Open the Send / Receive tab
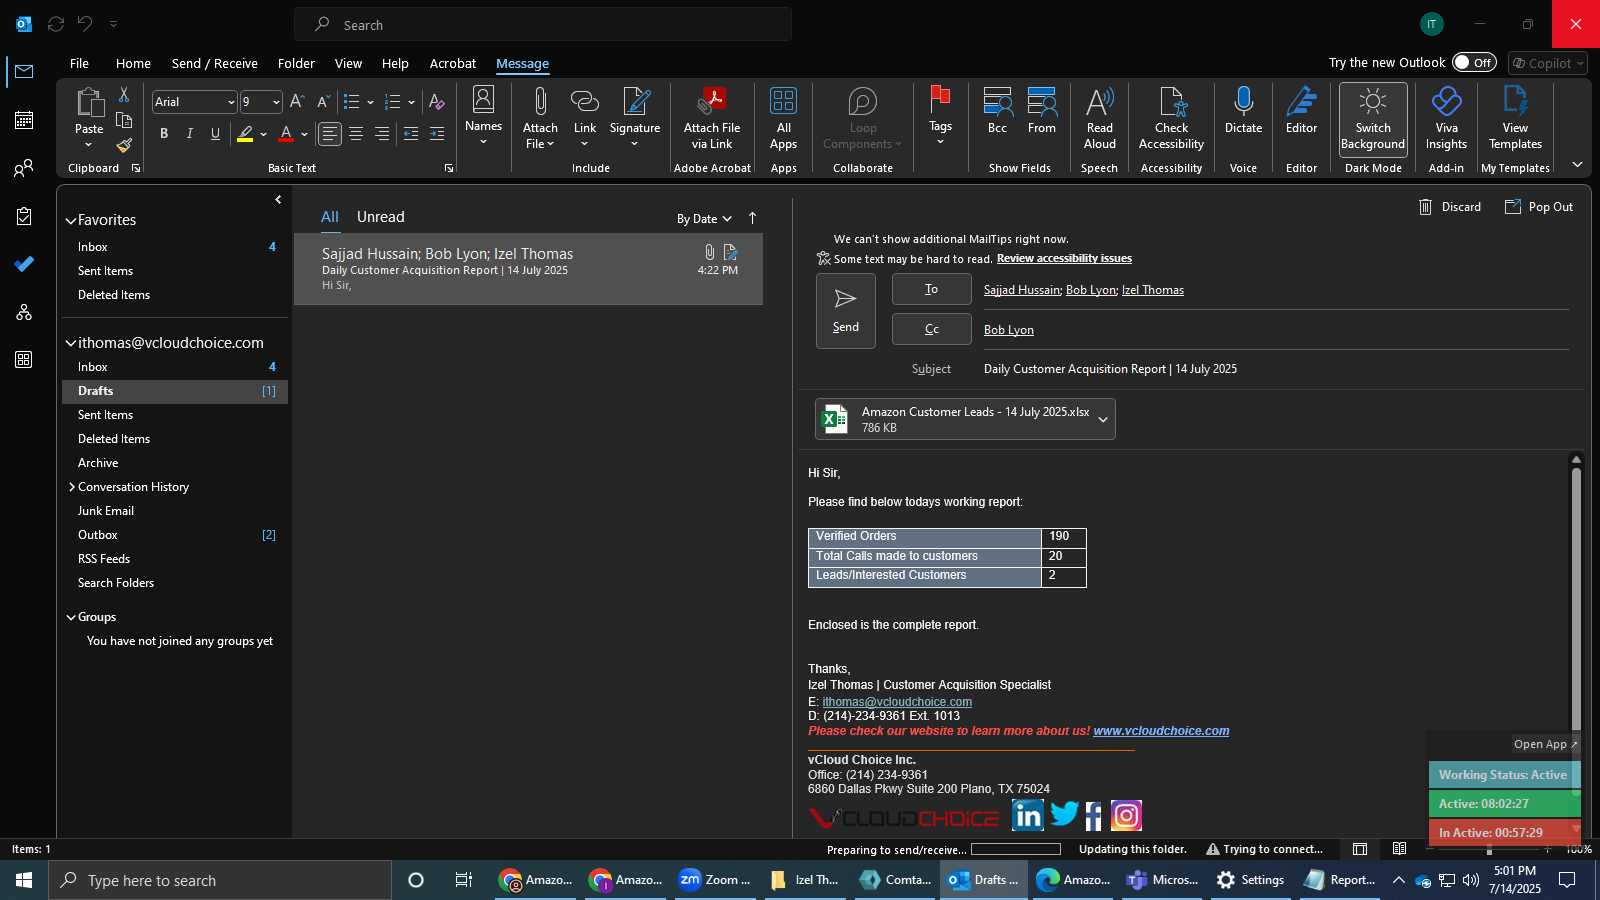 pos(215,63)
